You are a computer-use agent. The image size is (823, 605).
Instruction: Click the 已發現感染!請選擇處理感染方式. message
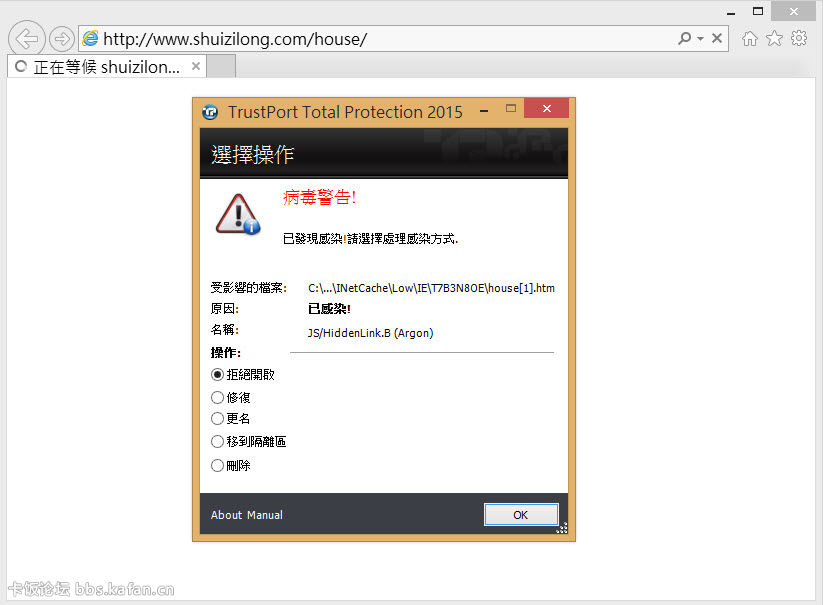click(x=371, y=239)
